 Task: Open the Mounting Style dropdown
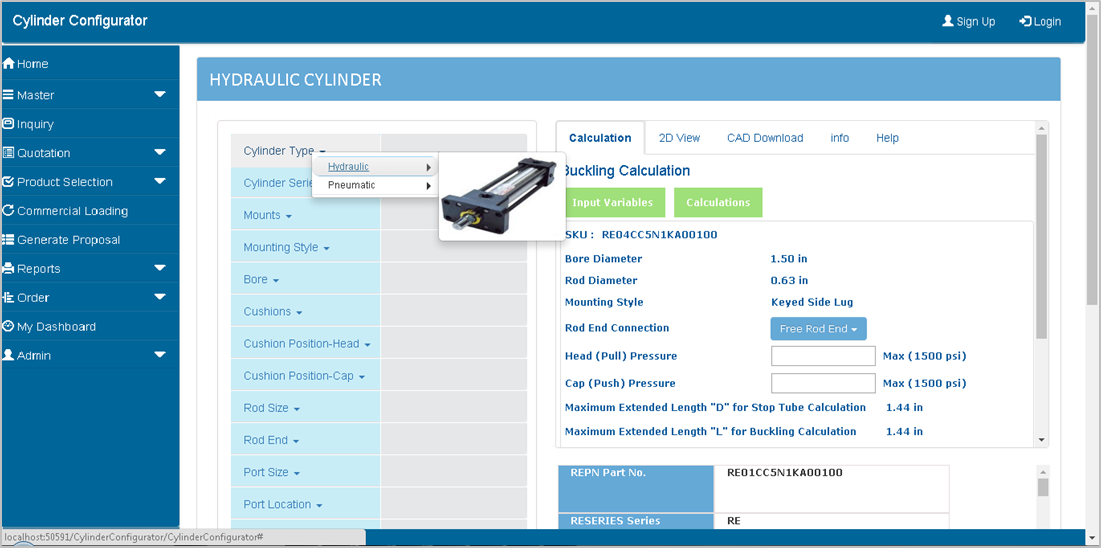point(286,247)
